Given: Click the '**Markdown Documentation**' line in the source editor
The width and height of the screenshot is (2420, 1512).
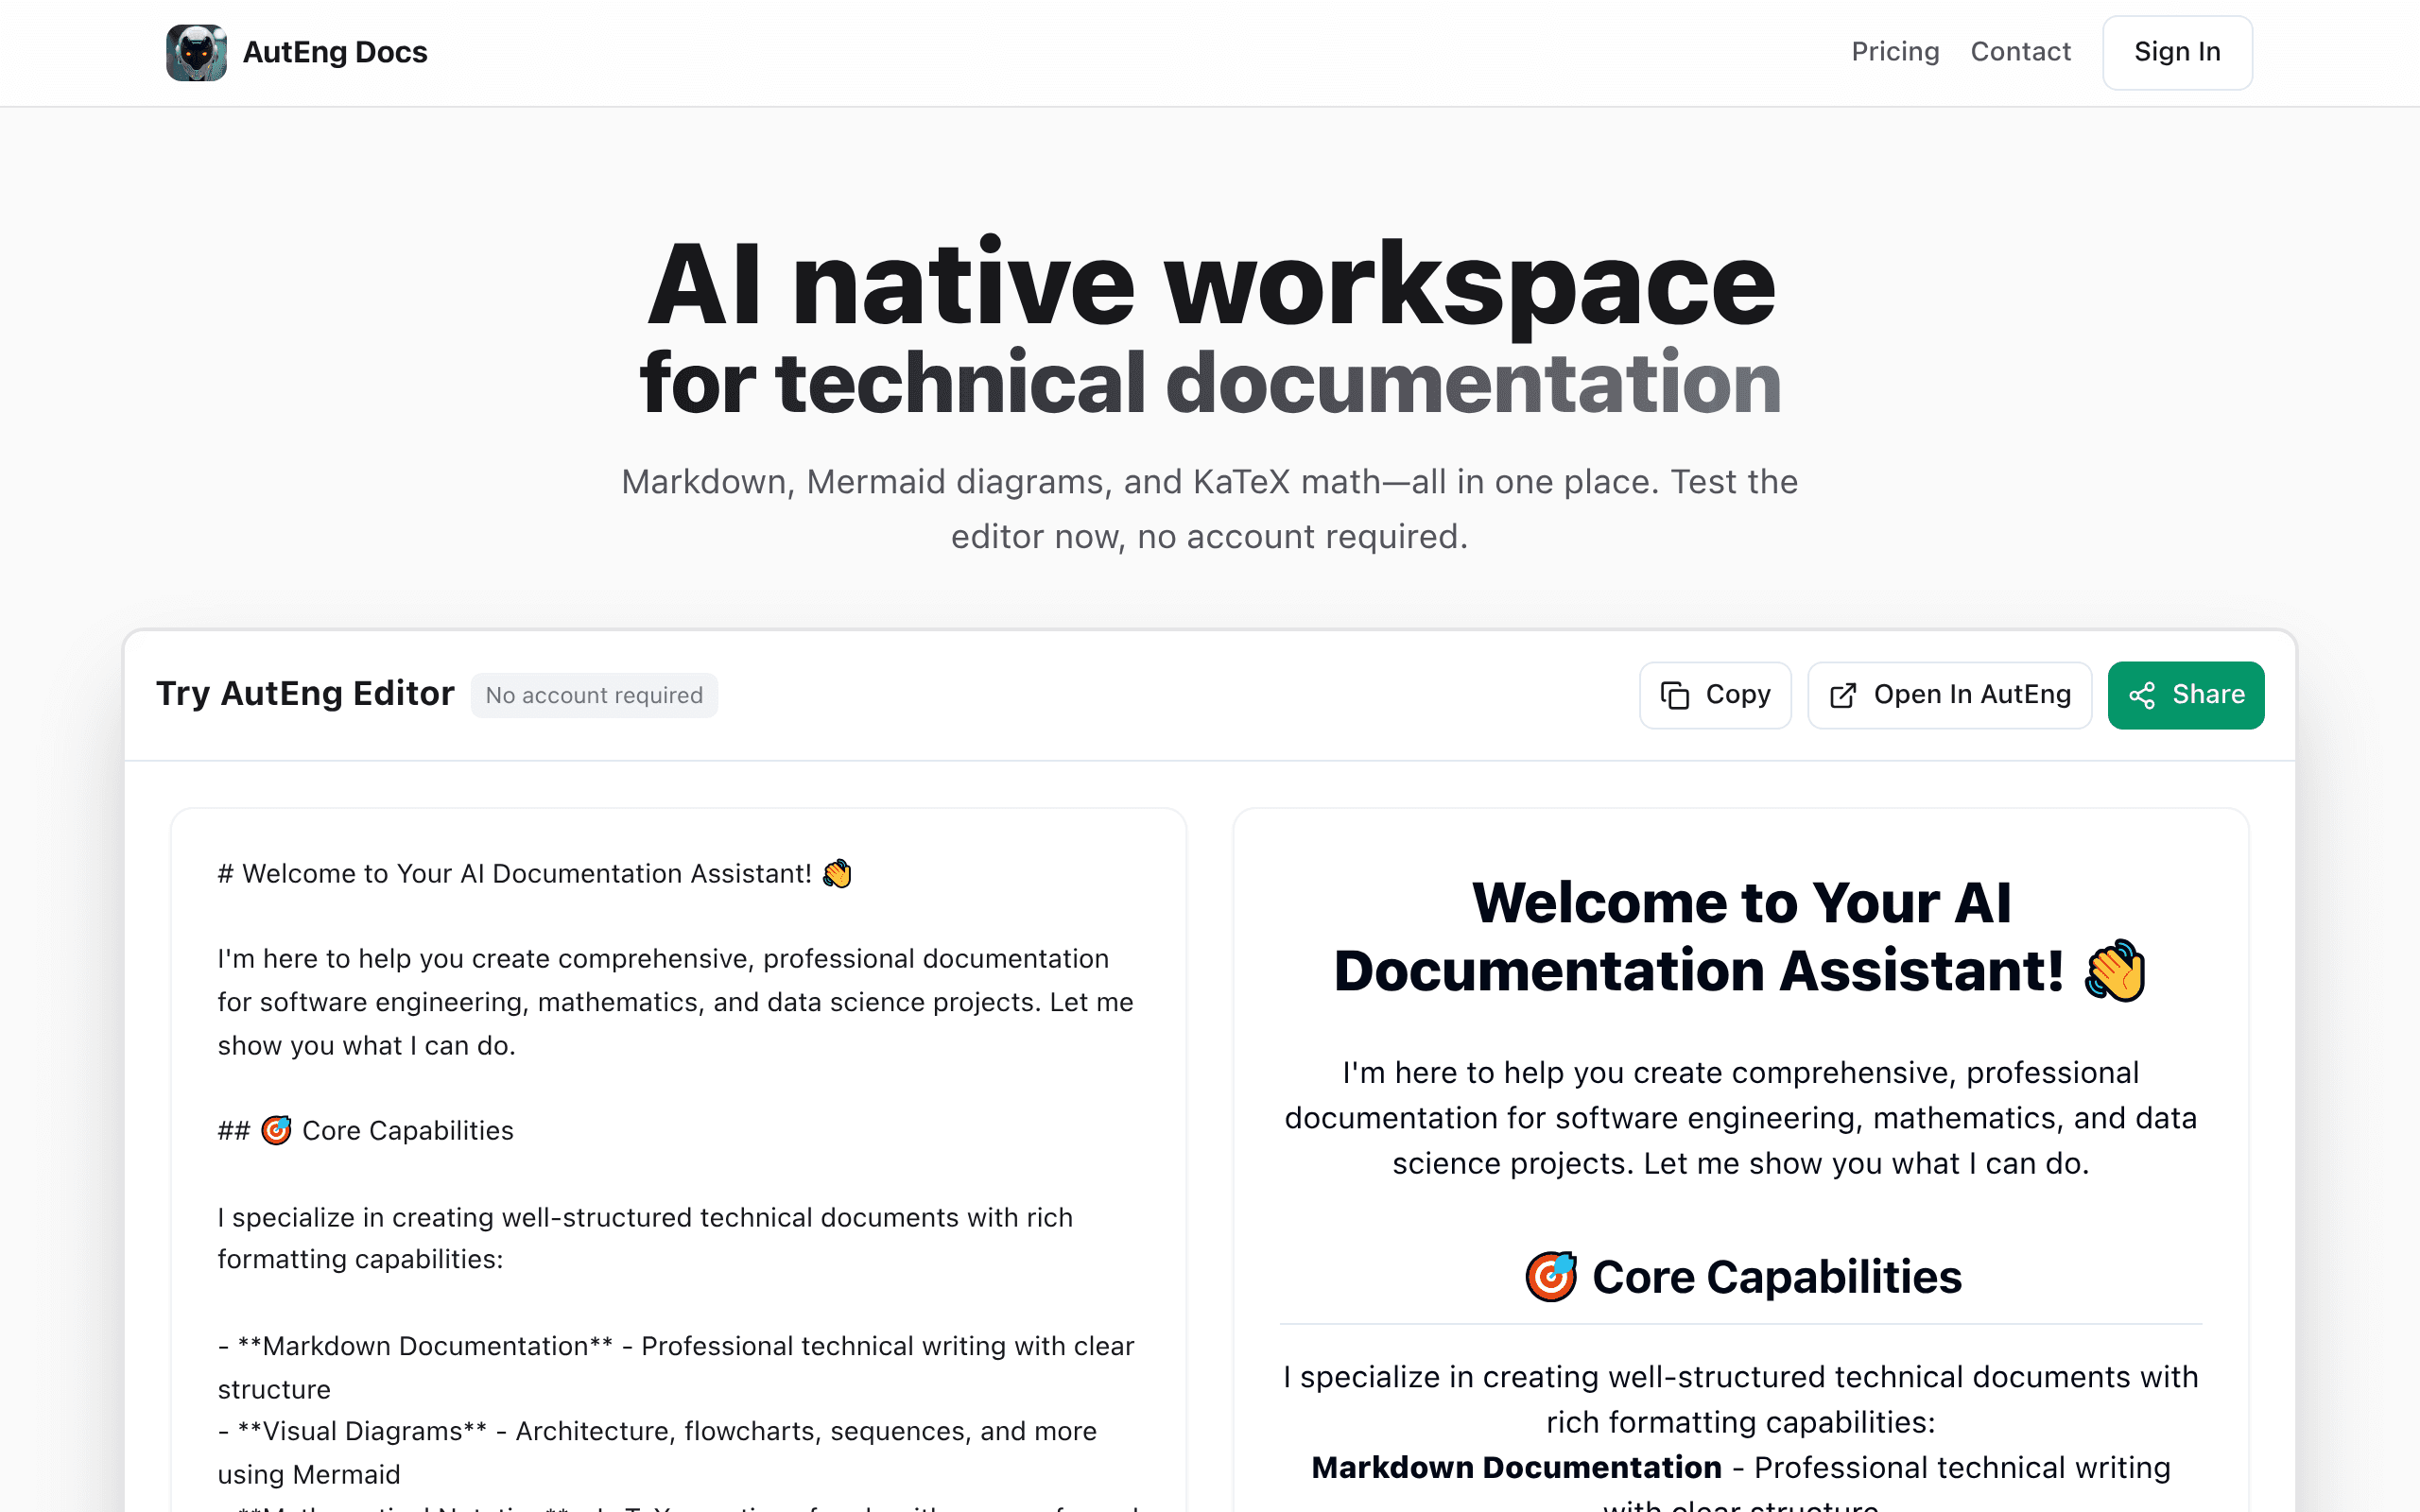Looking at the screenshot, I should (676, 1367).
